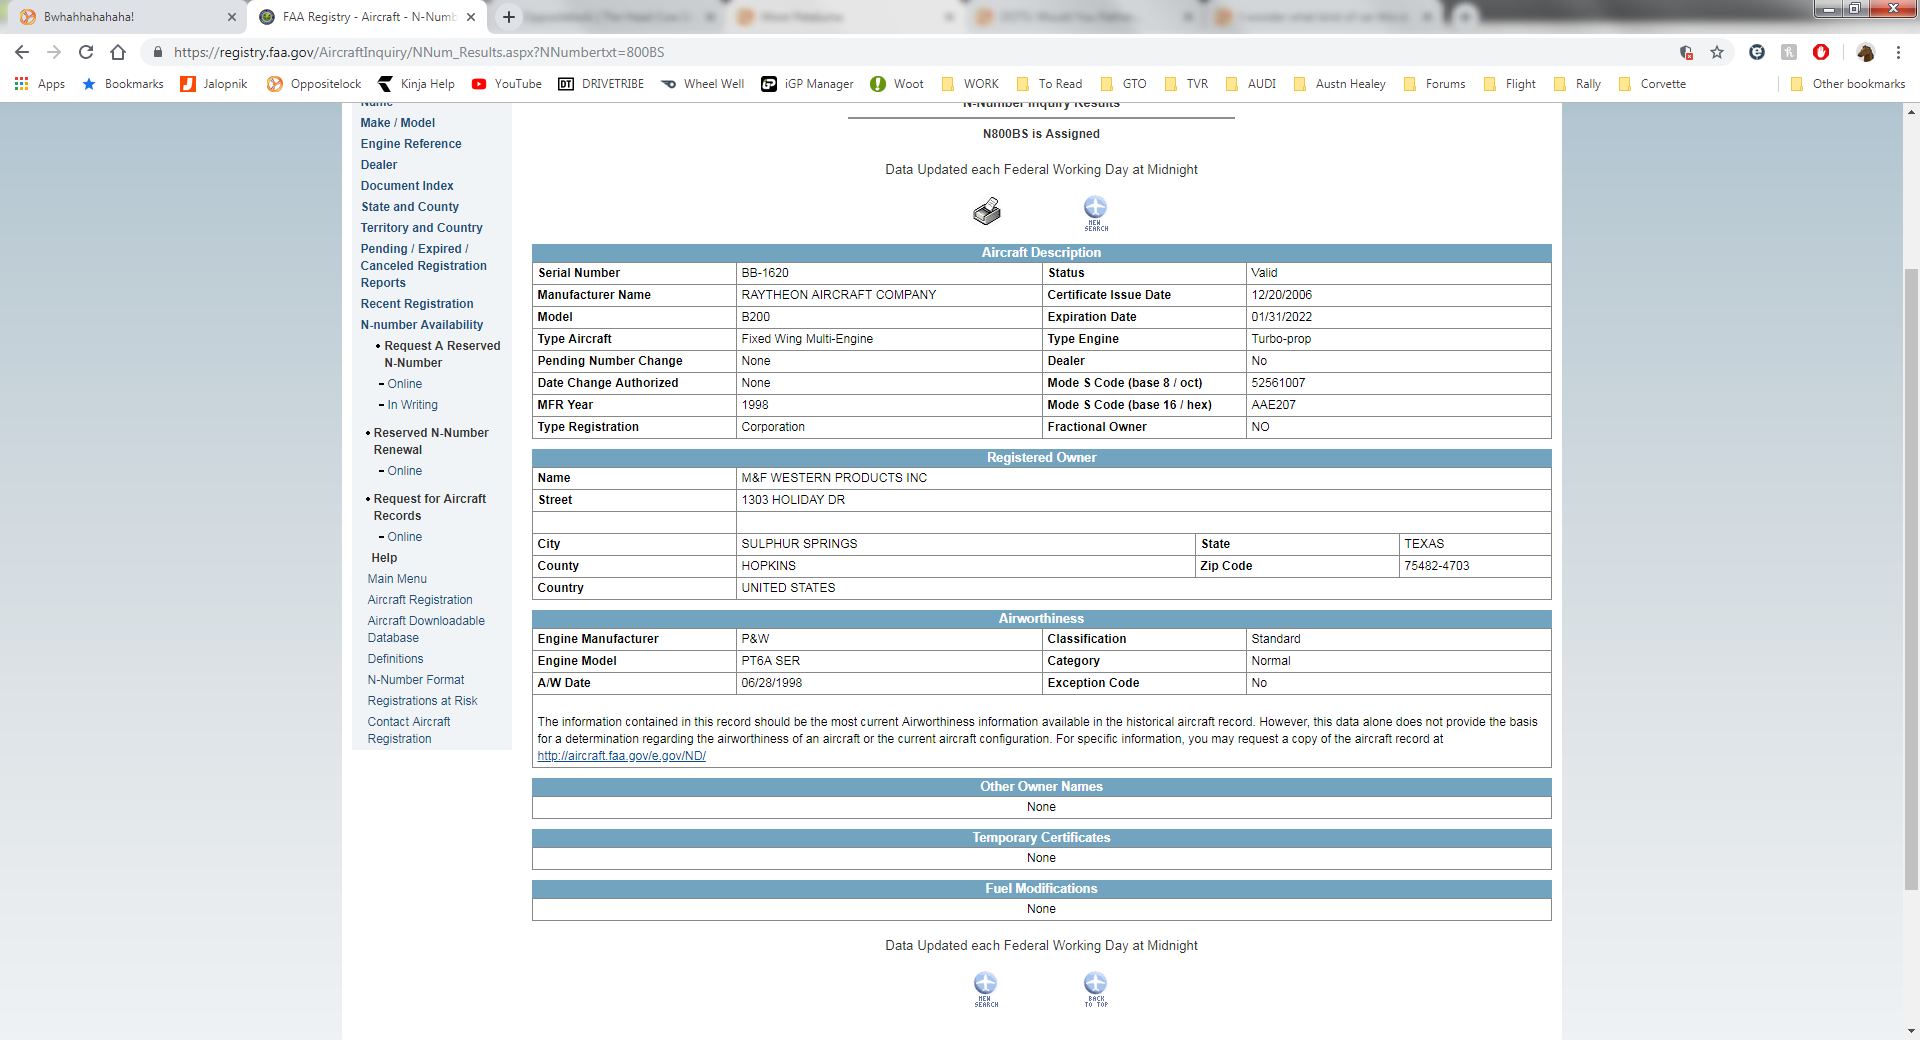1920x1040 pixels.
Task: Open Wheel Well bookmark
Action: click(x=703, y=84)
